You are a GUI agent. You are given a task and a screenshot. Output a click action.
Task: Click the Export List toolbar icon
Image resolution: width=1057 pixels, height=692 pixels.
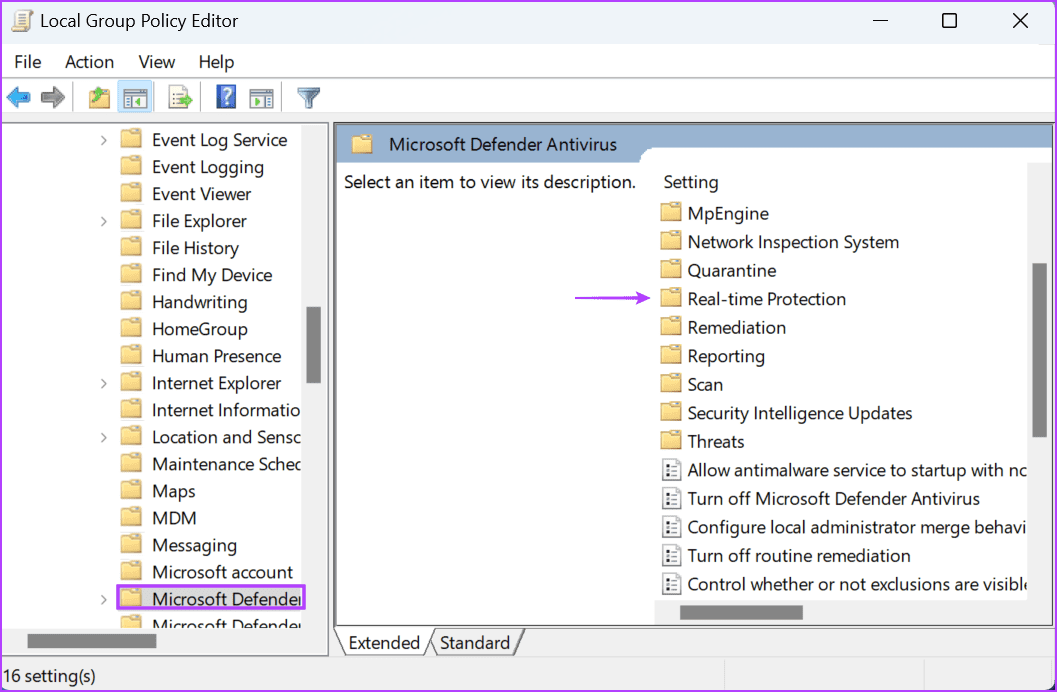pos(180,98)
